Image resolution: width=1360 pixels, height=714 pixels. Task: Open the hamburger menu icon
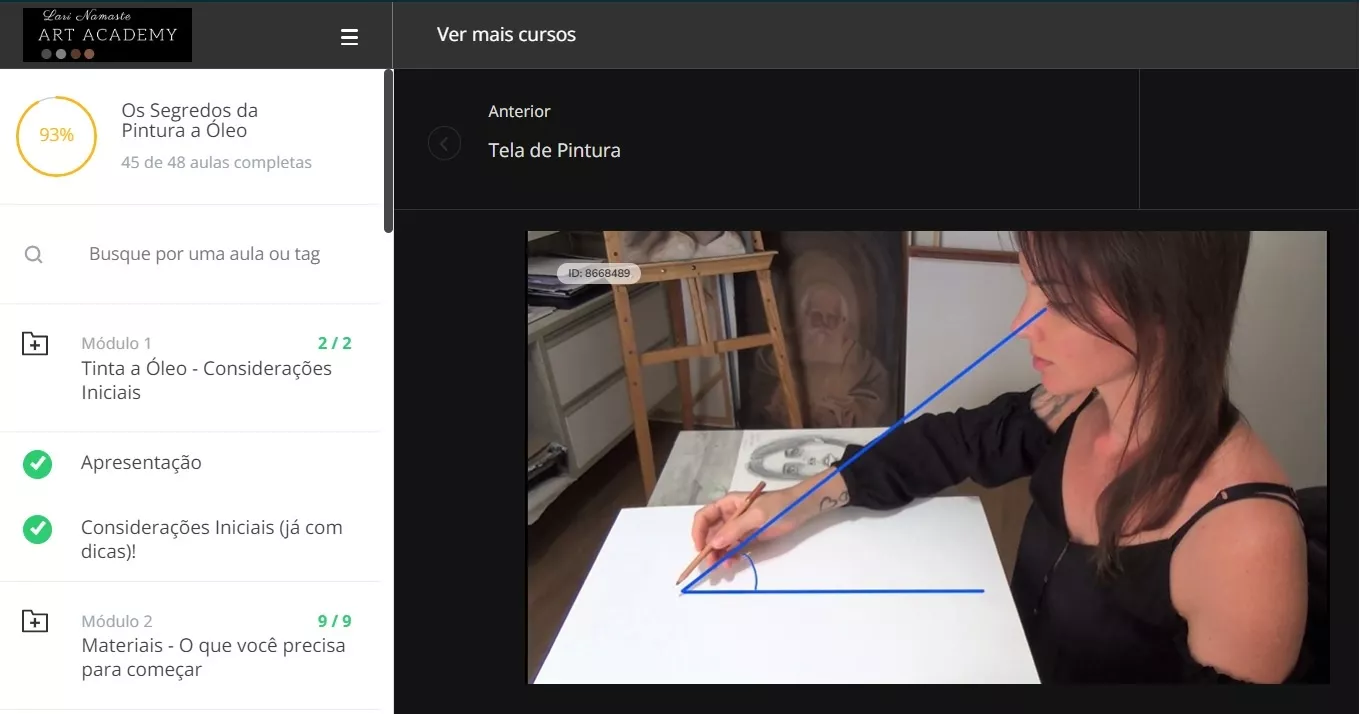[349, 37]
